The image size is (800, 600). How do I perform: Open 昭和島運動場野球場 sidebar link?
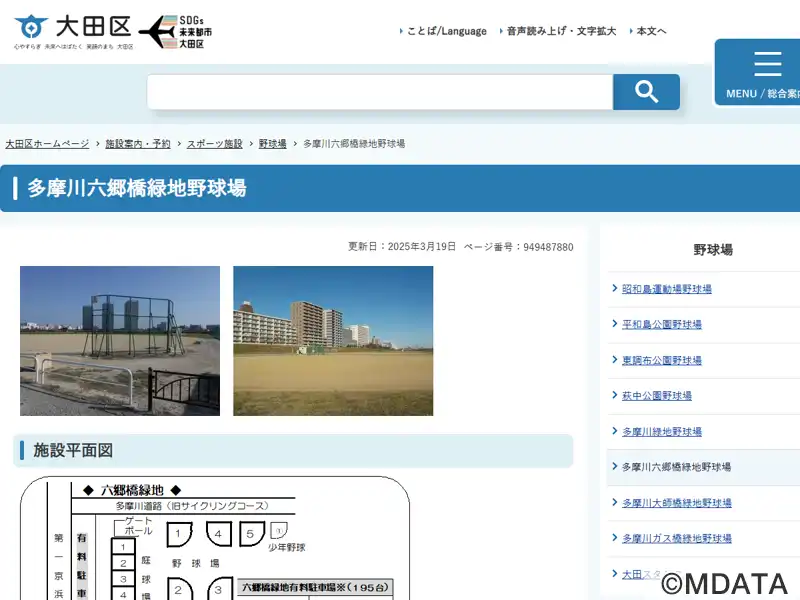666,289
